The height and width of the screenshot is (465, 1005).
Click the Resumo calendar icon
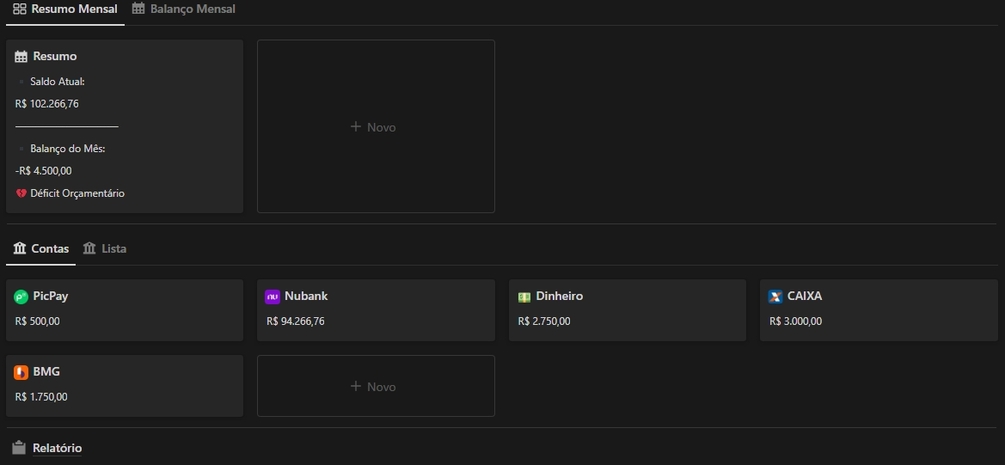pos(21,57)
